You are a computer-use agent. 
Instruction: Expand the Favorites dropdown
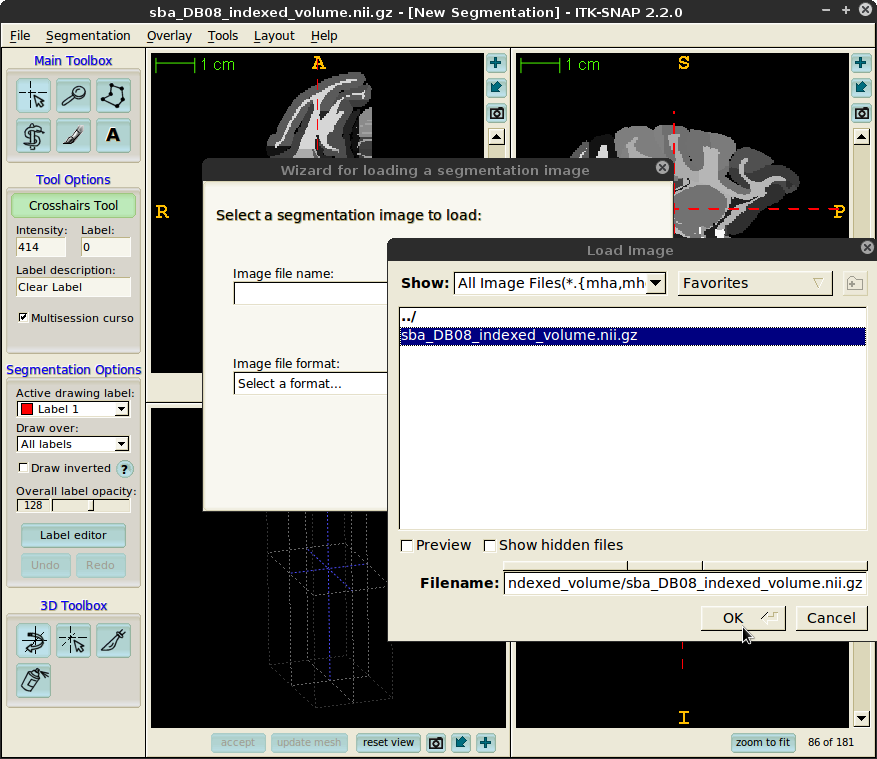click(x=755, y=283)
